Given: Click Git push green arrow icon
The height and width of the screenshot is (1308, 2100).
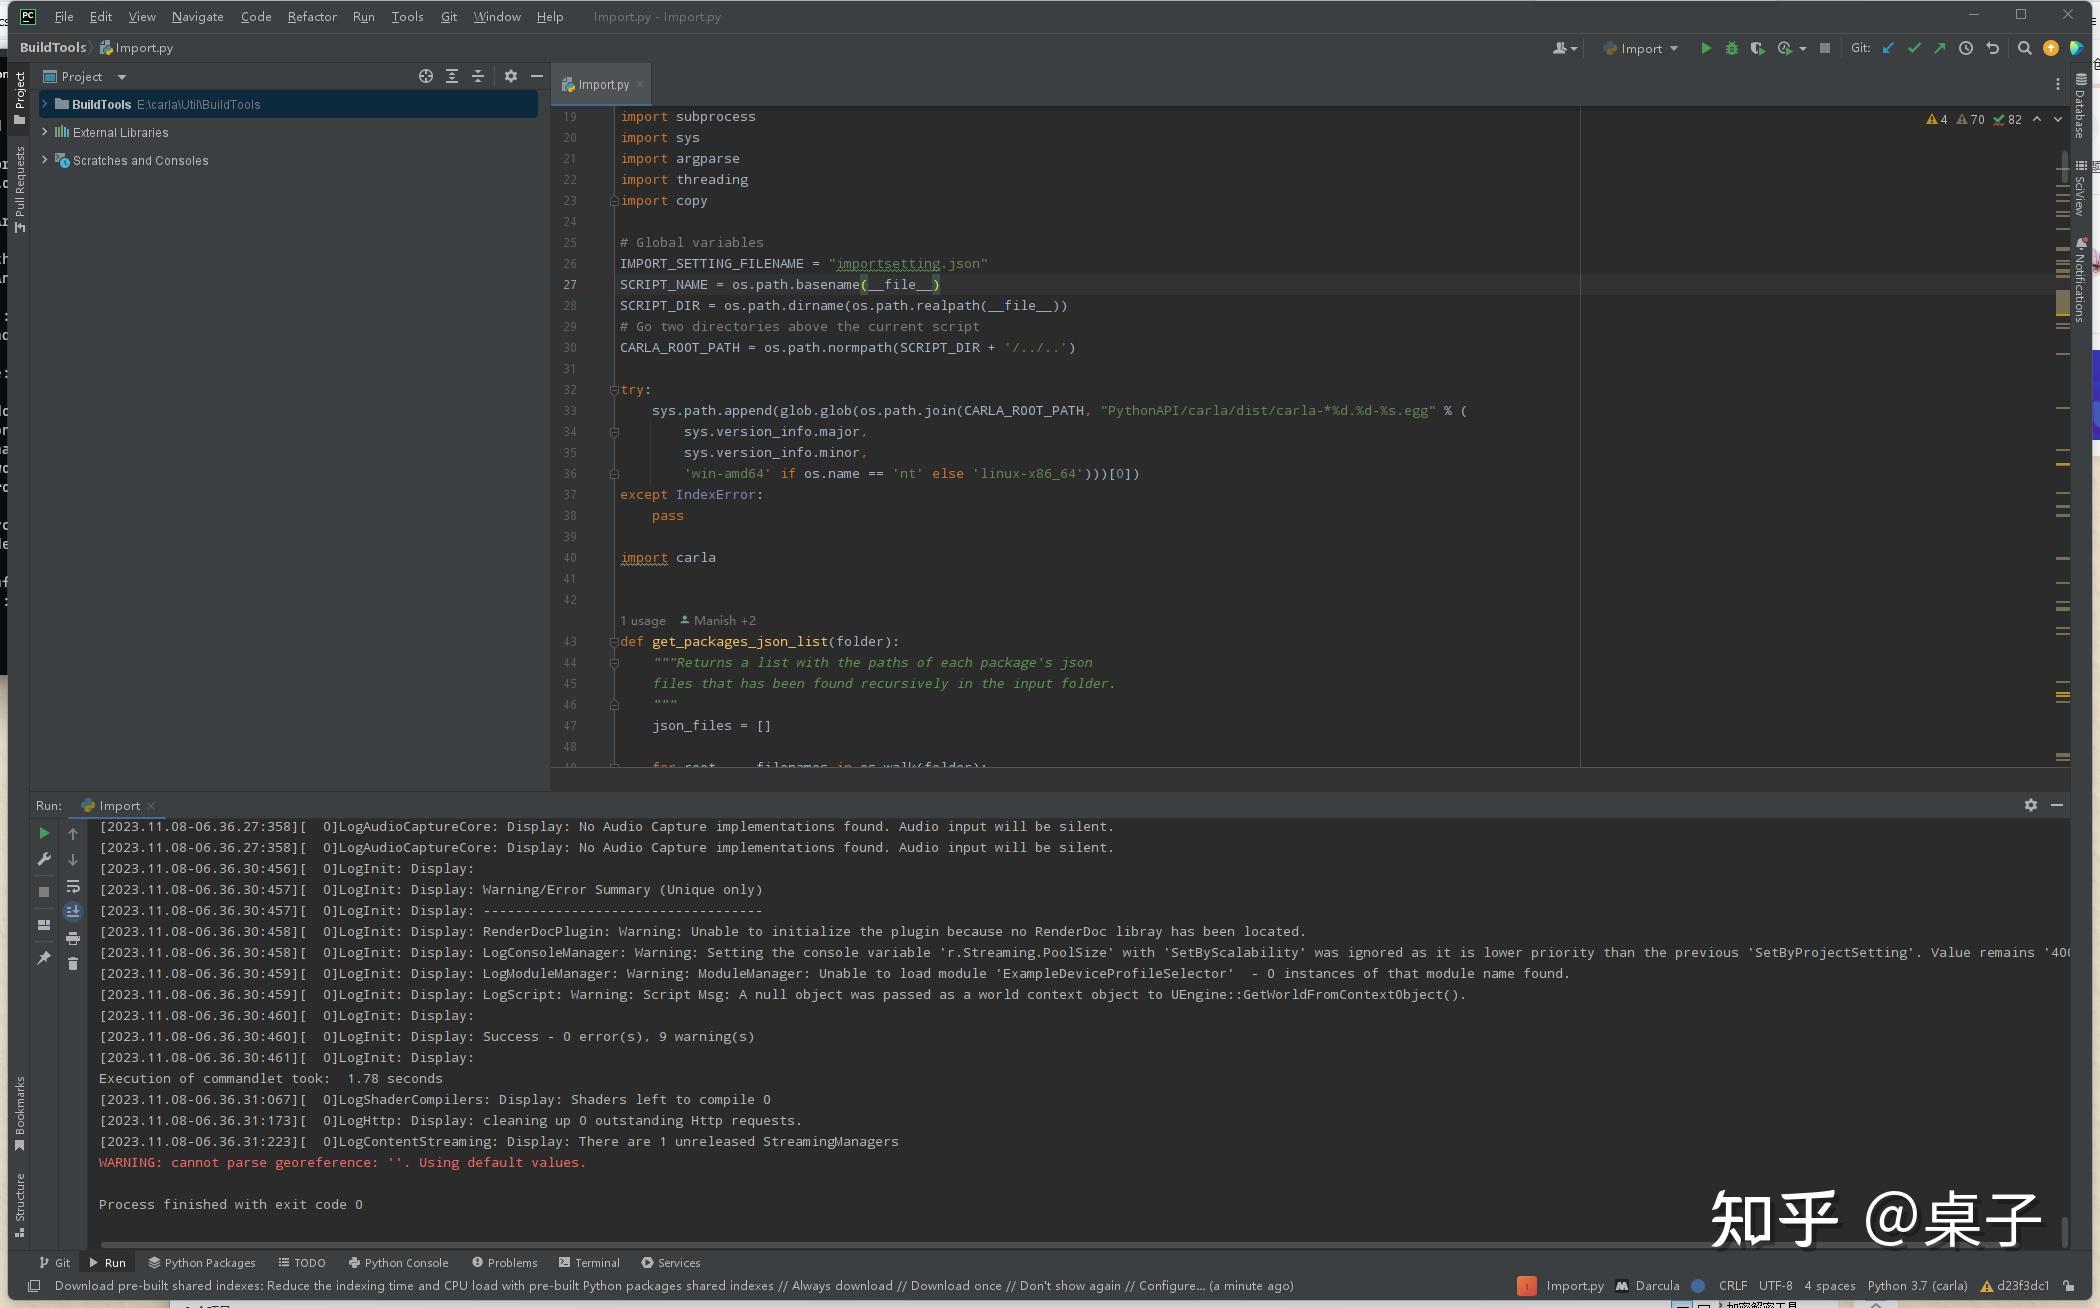Looking at the screenshot, I should [1939, 48].
